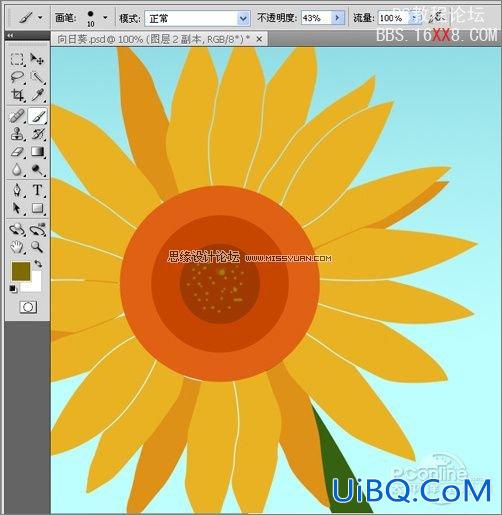Select the Gradient tool
Viewport: 502px width, 515px height.
(37, 152)
